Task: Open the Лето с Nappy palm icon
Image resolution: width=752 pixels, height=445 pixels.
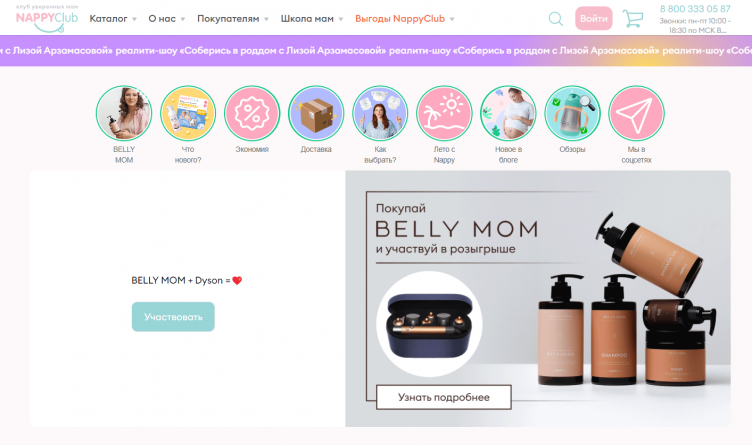Action: coord(444,113)
